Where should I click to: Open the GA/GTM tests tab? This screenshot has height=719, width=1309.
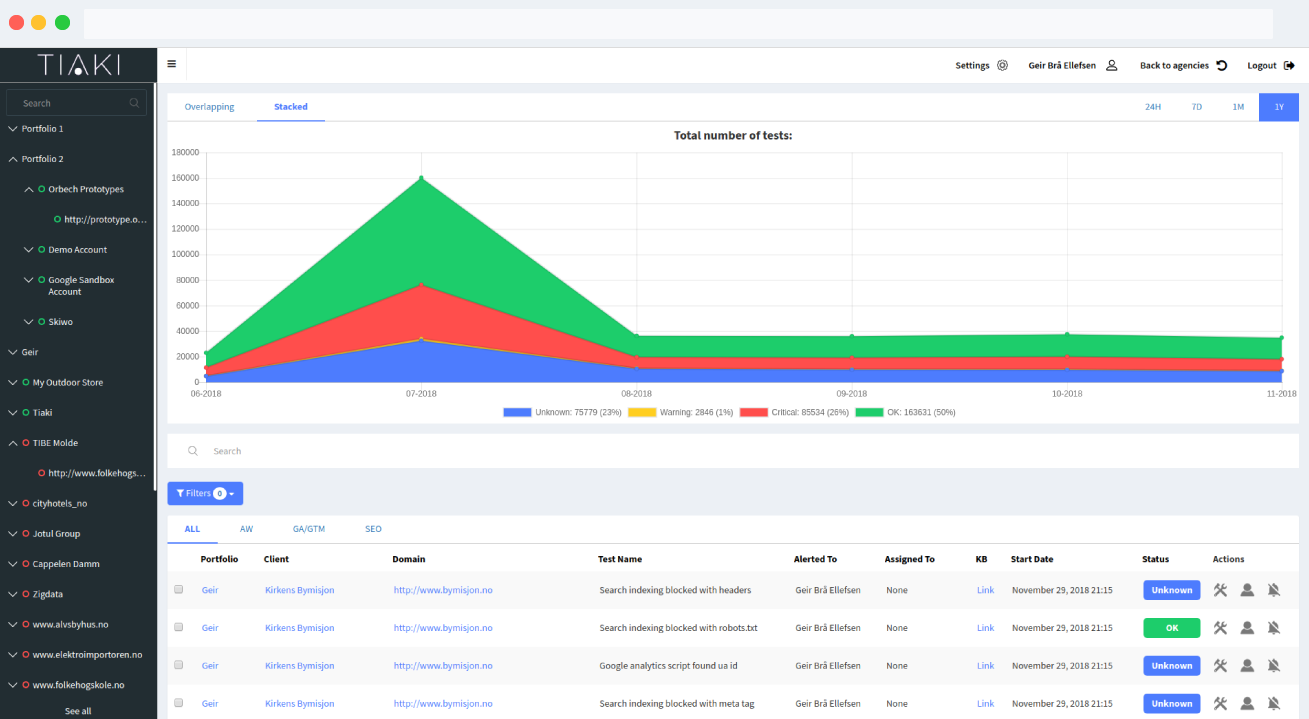(309, 529)
